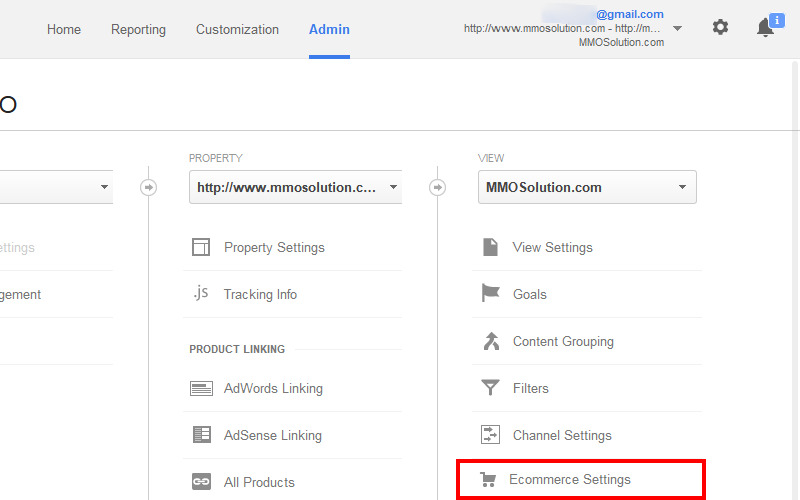The image size is (800, 500).
Task: Expand the account selector arrow in header
Action: [678, 28]
